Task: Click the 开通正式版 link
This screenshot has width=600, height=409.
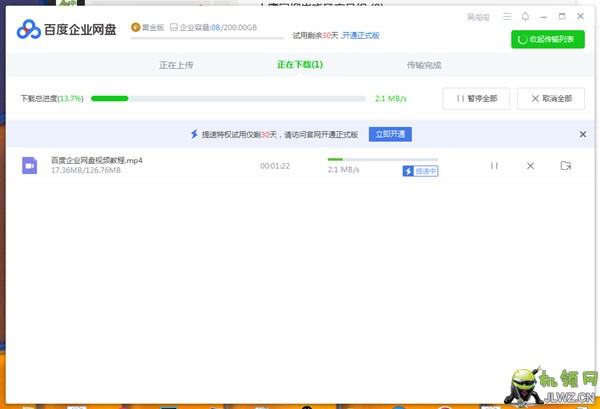Action: click(x=361, y=36)
